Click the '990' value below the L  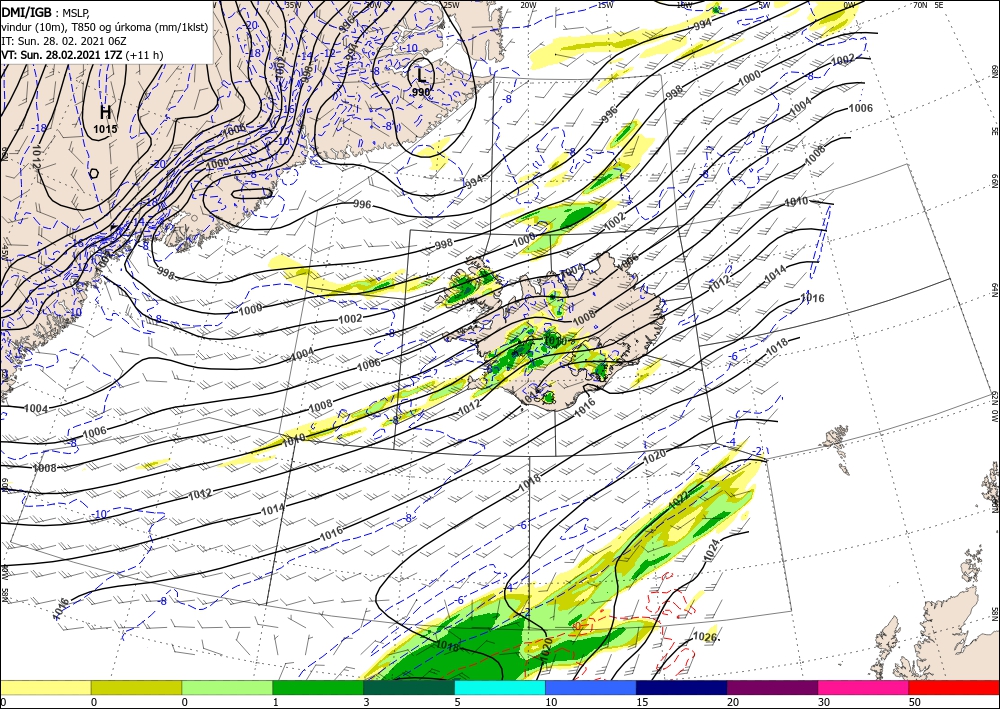421,92
